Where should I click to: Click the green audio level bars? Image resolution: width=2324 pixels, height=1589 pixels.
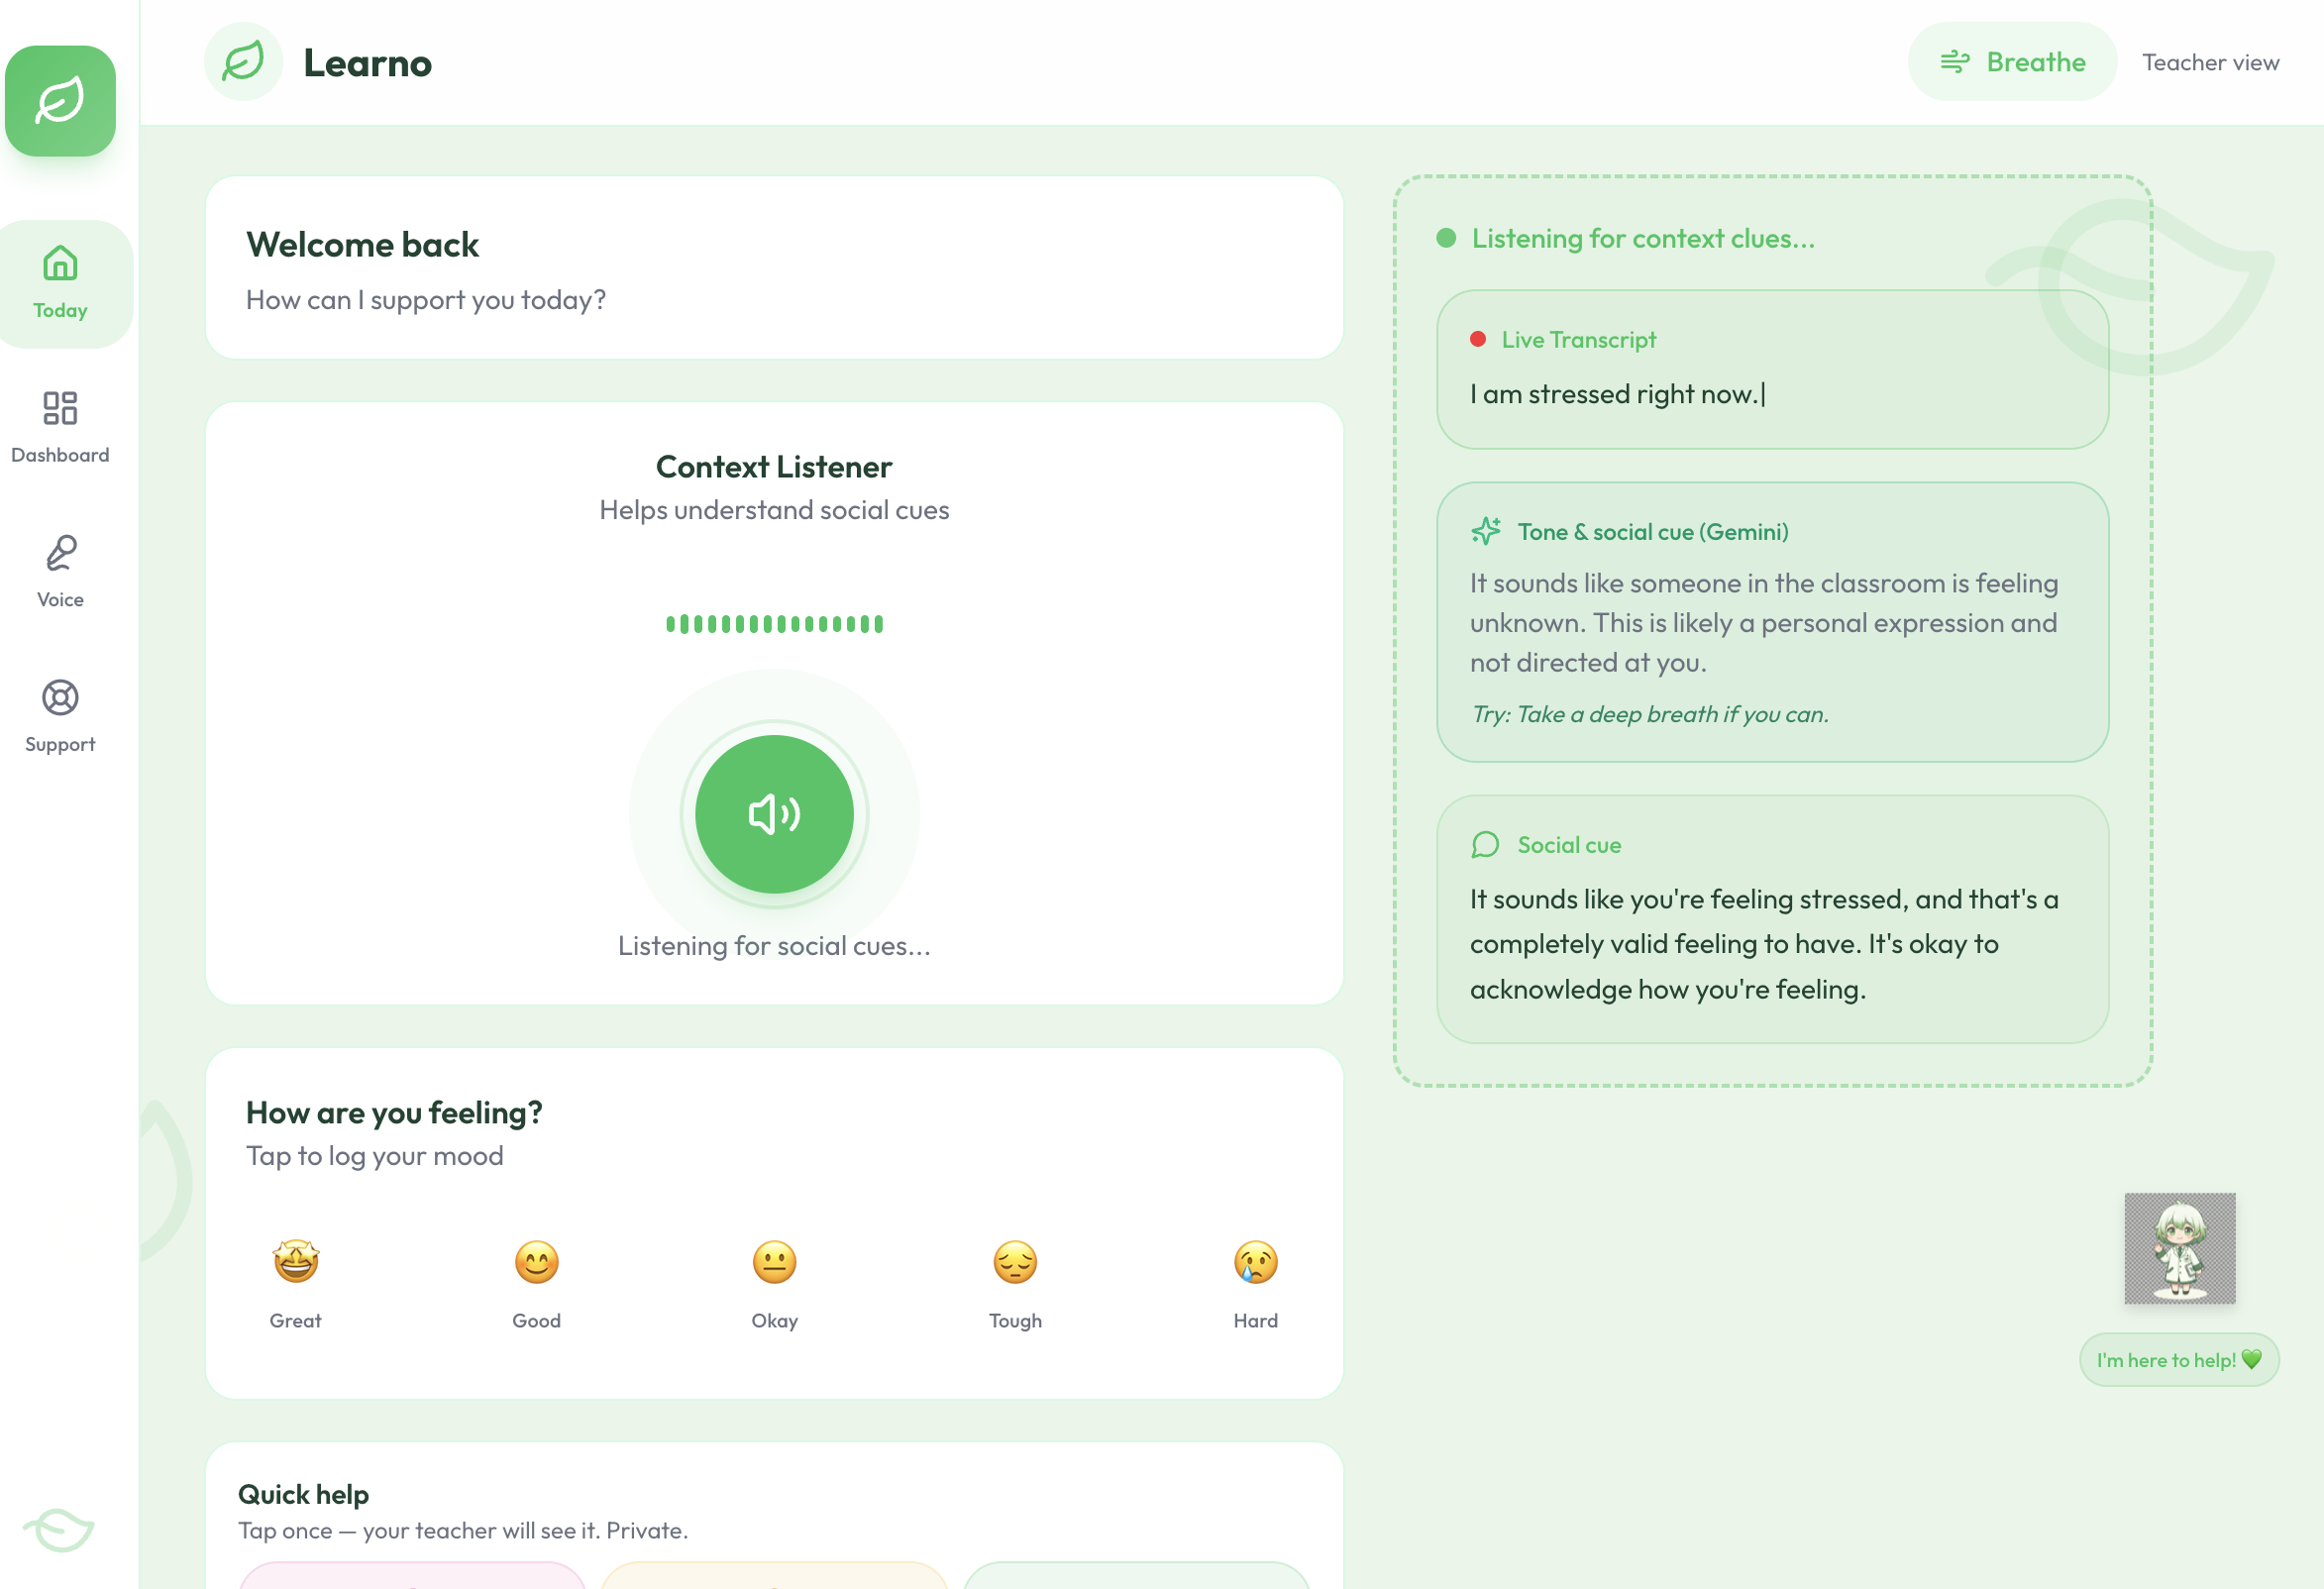coord(774,624)
